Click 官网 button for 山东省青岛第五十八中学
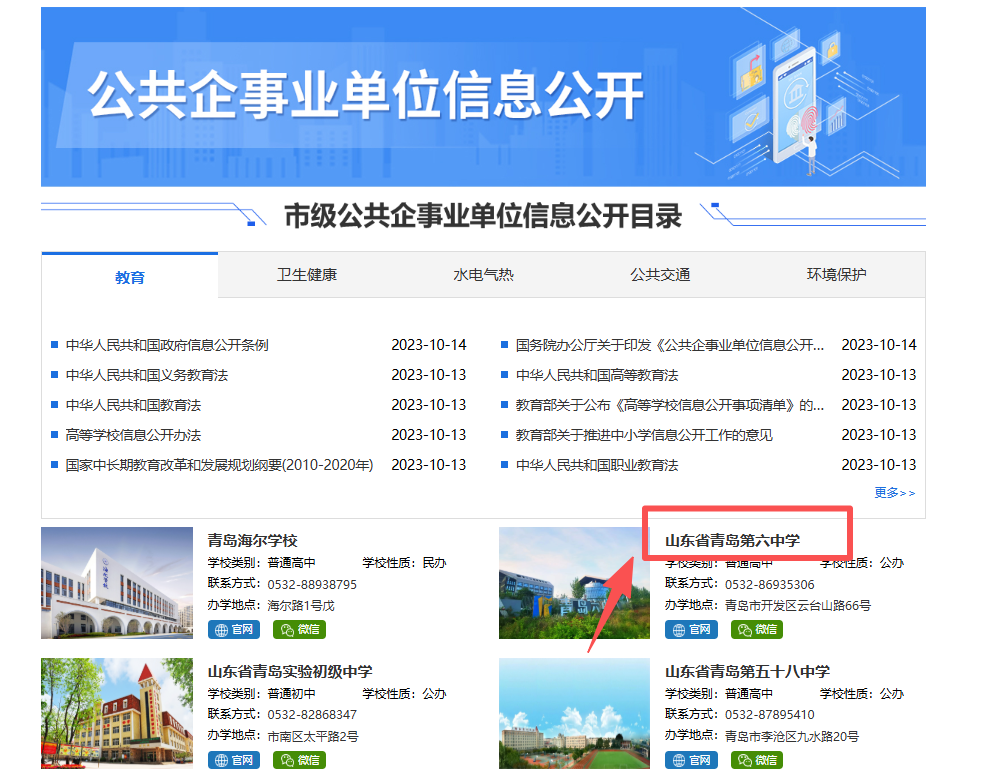Viewport: 1005px width, 777px height. pos(691,761)
